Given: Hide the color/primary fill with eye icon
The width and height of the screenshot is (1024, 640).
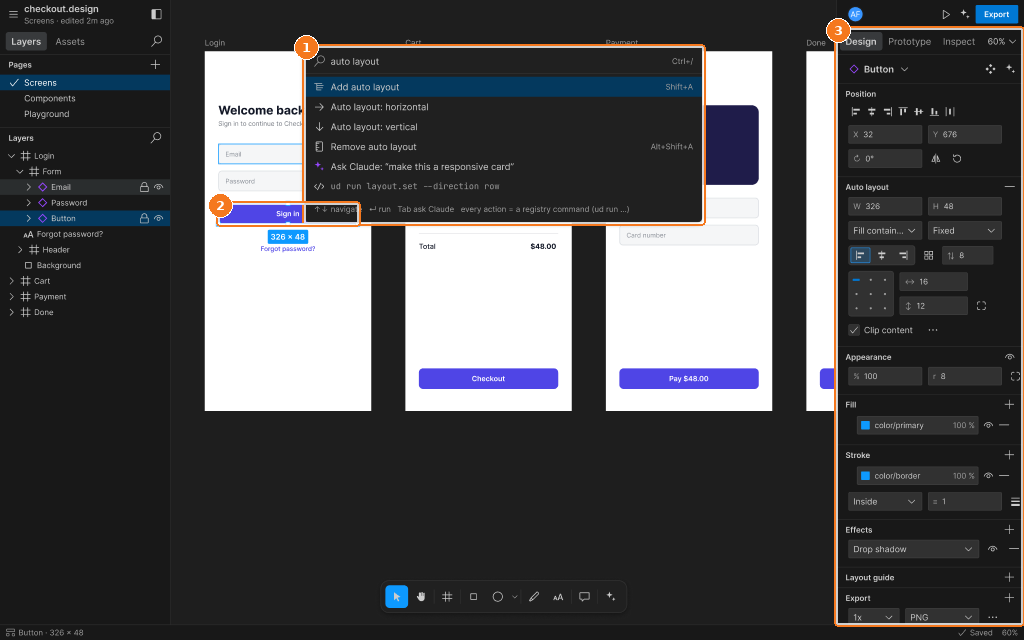Looking at the screenshot, I should (989, 425).
